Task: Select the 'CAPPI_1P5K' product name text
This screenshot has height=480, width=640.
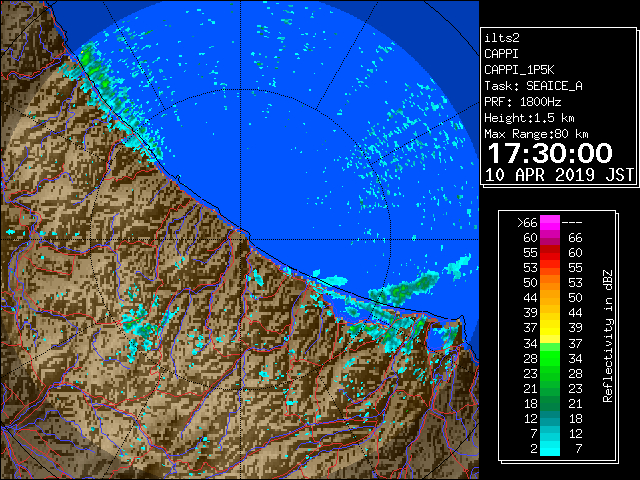Action: (519, 70)
